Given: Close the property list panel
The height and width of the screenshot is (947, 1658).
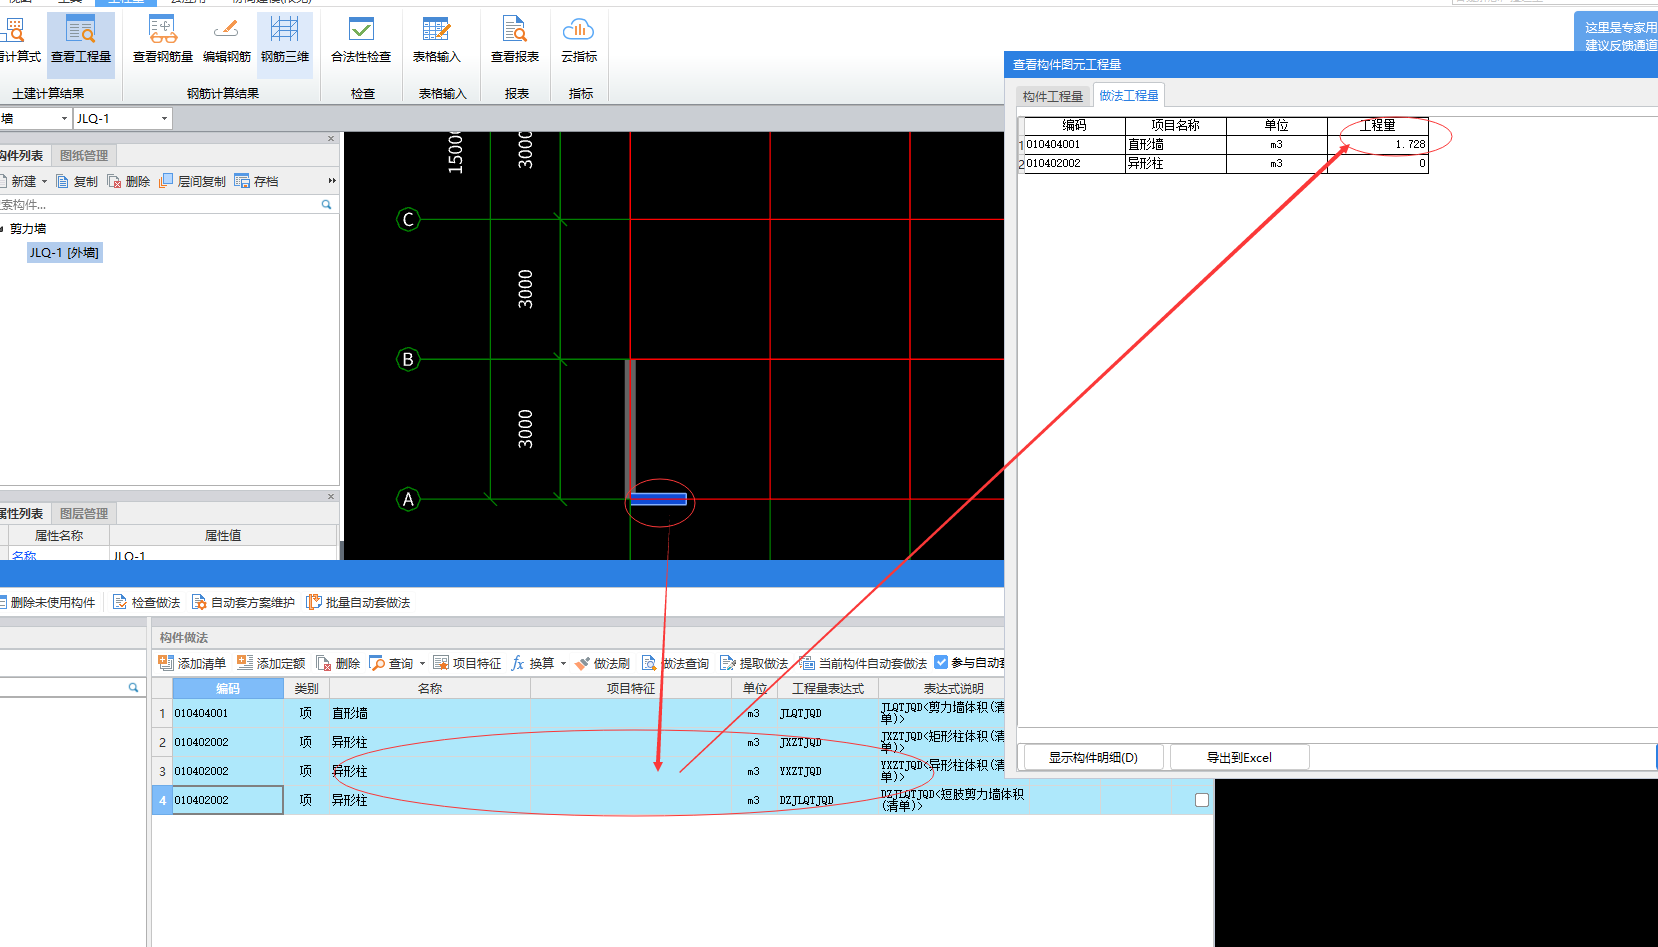Looking at the screenshot, I should click(331, 497).
